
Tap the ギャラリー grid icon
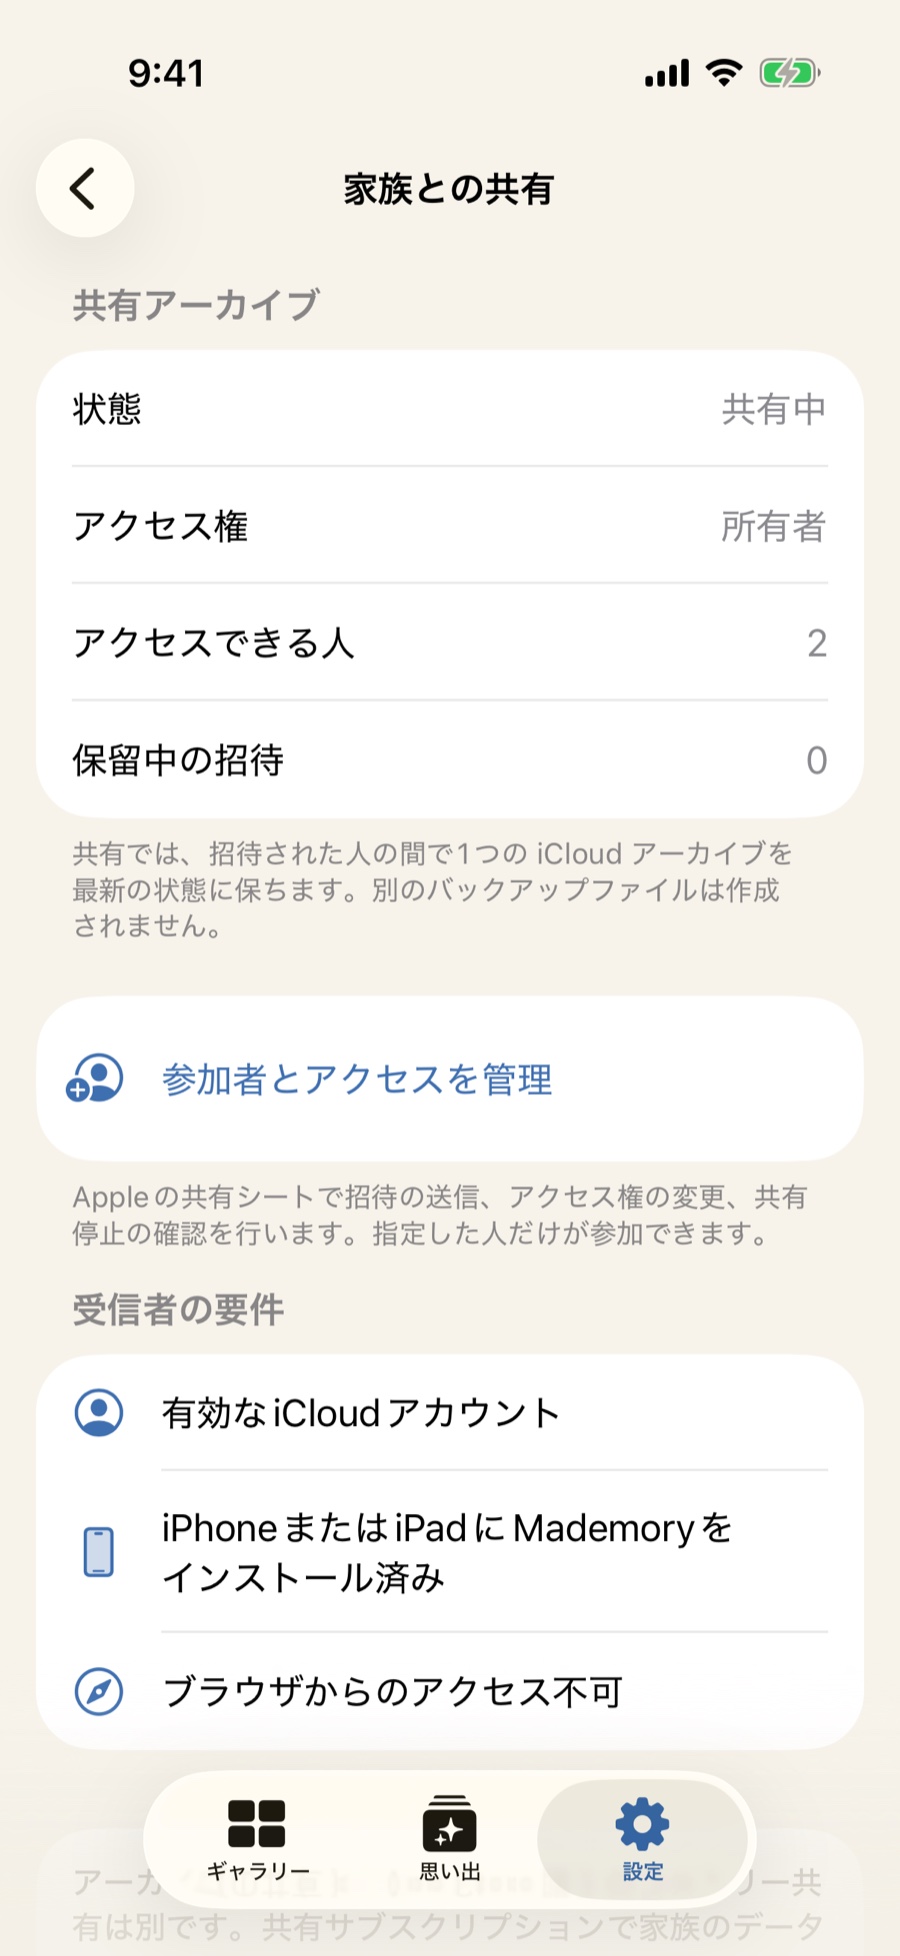(257, 1823)
